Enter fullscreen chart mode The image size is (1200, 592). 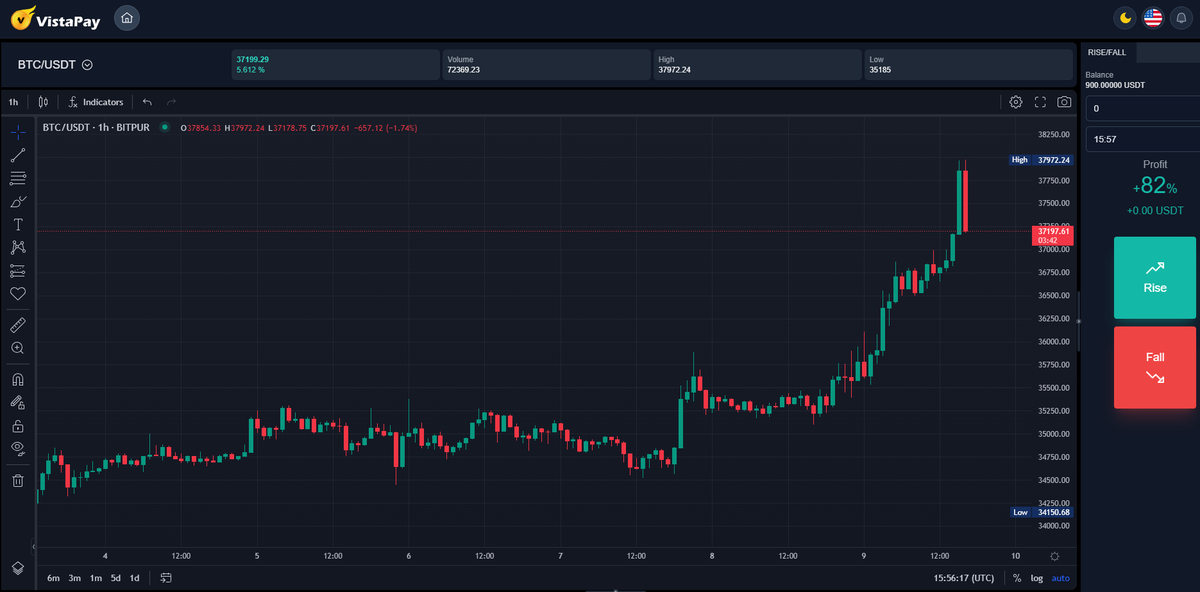coord(1040,102)
